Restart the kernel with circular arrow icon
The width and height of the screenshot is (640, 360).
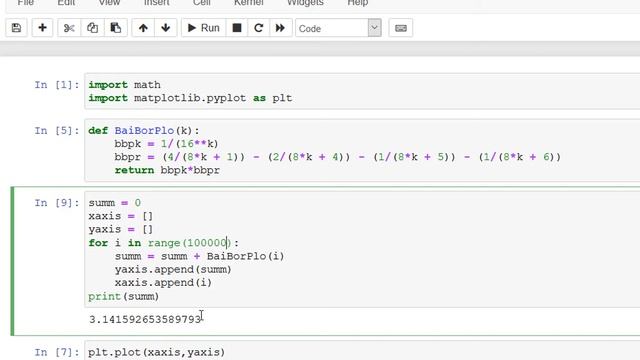point(258,28)
